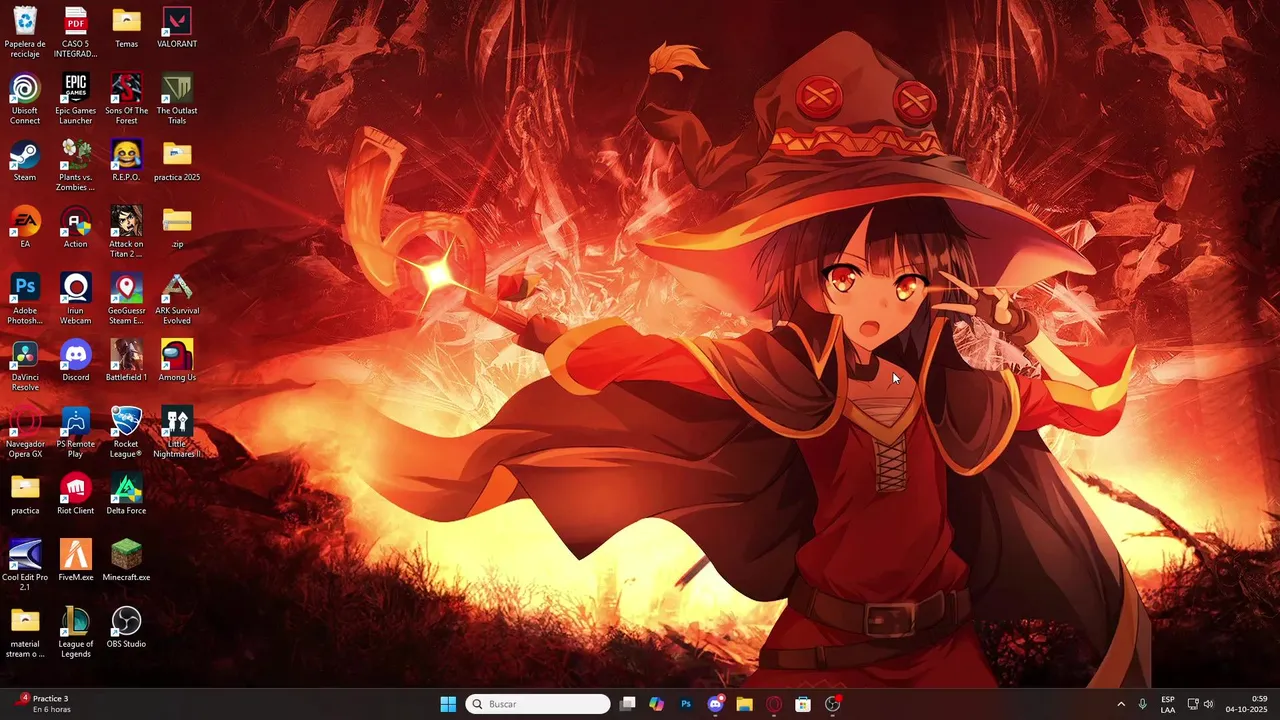Click the Riot Client icon
Image resolution: width=1280 pixels, height=720 pixels.
point(76,493)
